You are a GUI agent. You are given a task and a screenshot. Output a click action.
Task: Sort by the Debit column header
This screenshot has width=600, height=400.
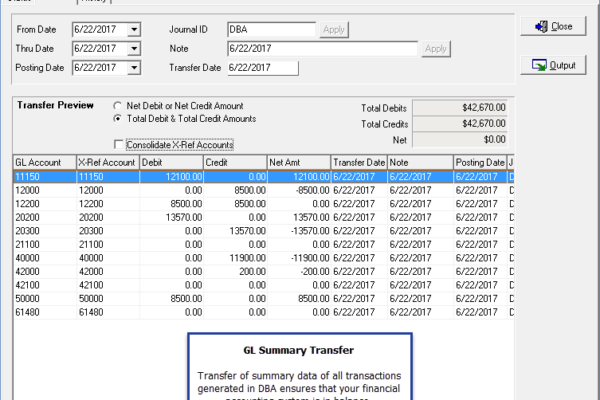click(x=171, y=162)
